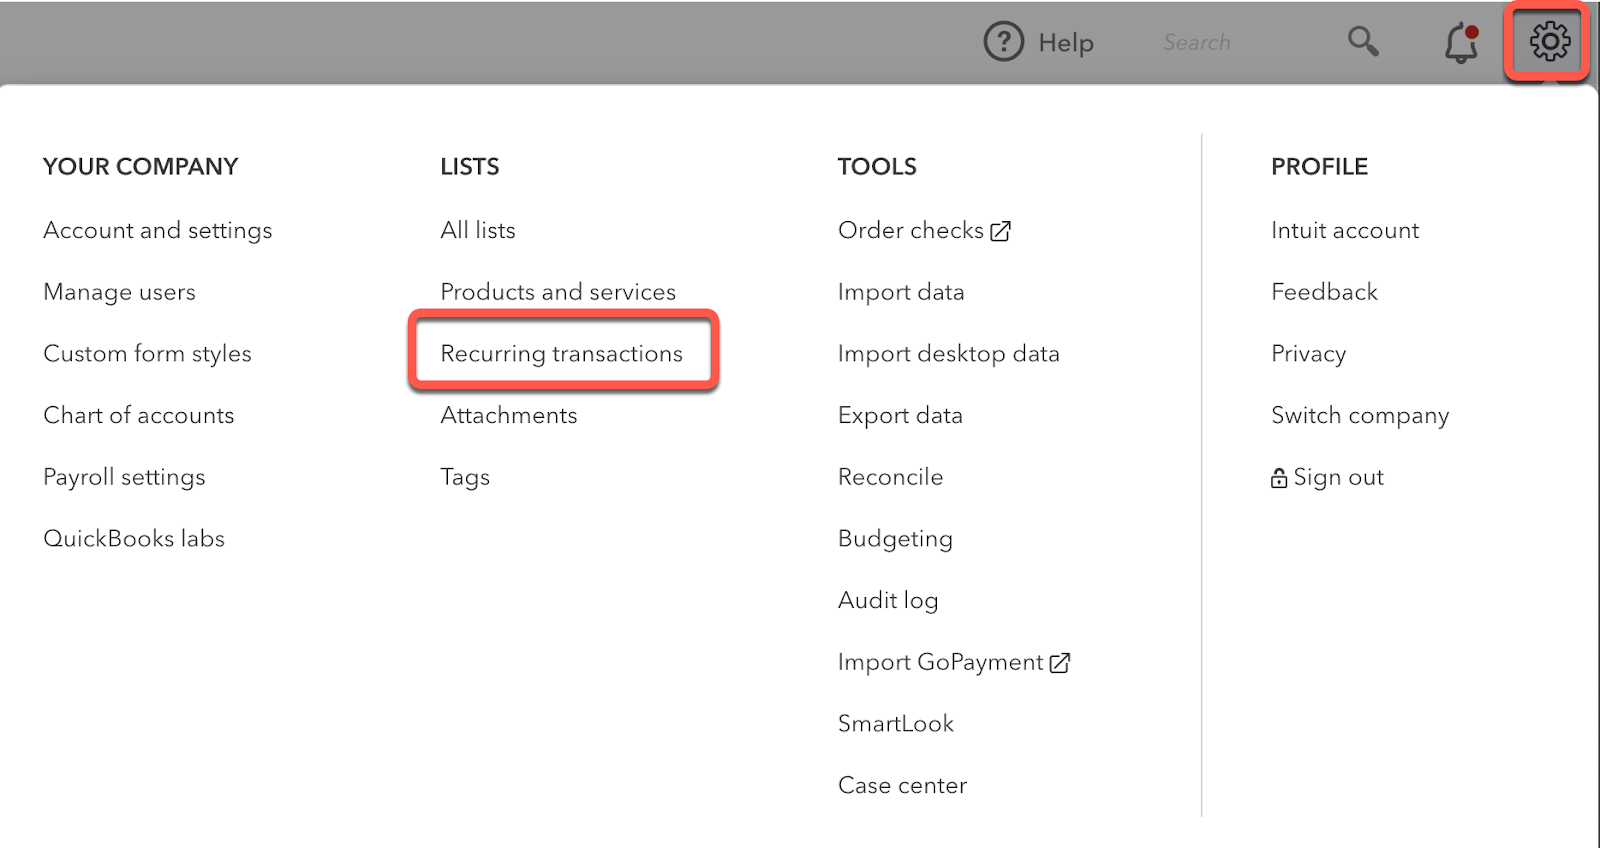1600x848 pixels.
Task: Open Chart of accounts
Action: point(138,415)
